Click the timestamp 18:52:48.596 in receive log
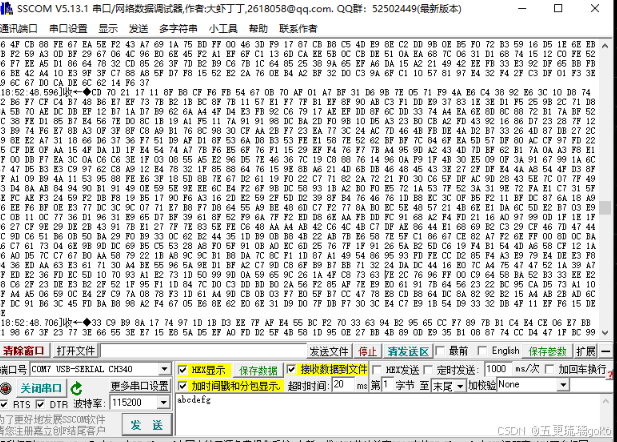The width and height of the screenshot is (617, 442). [30, 92]
